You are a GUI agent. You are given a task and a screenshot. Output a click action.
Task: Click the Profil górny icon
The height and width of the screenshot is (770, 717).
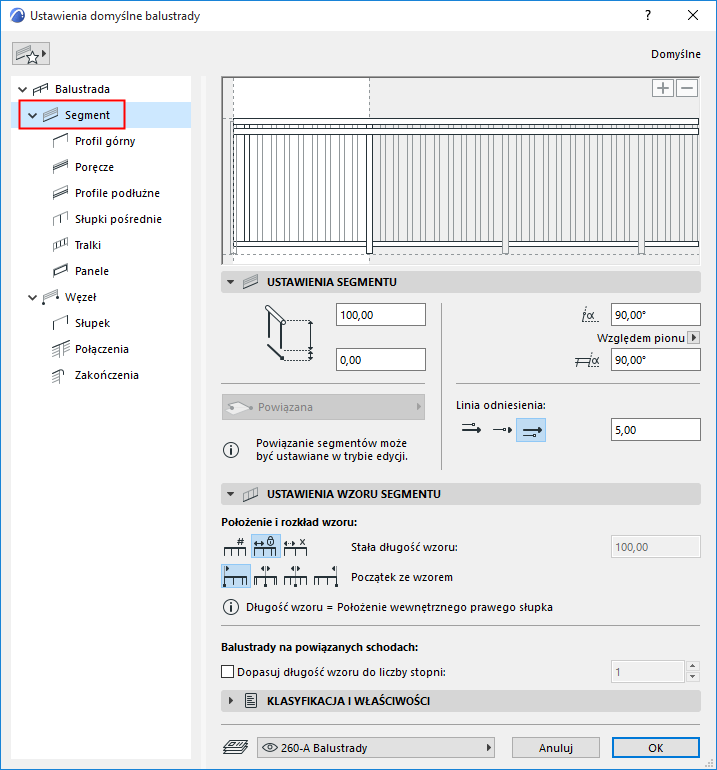(x=60, y=141)
